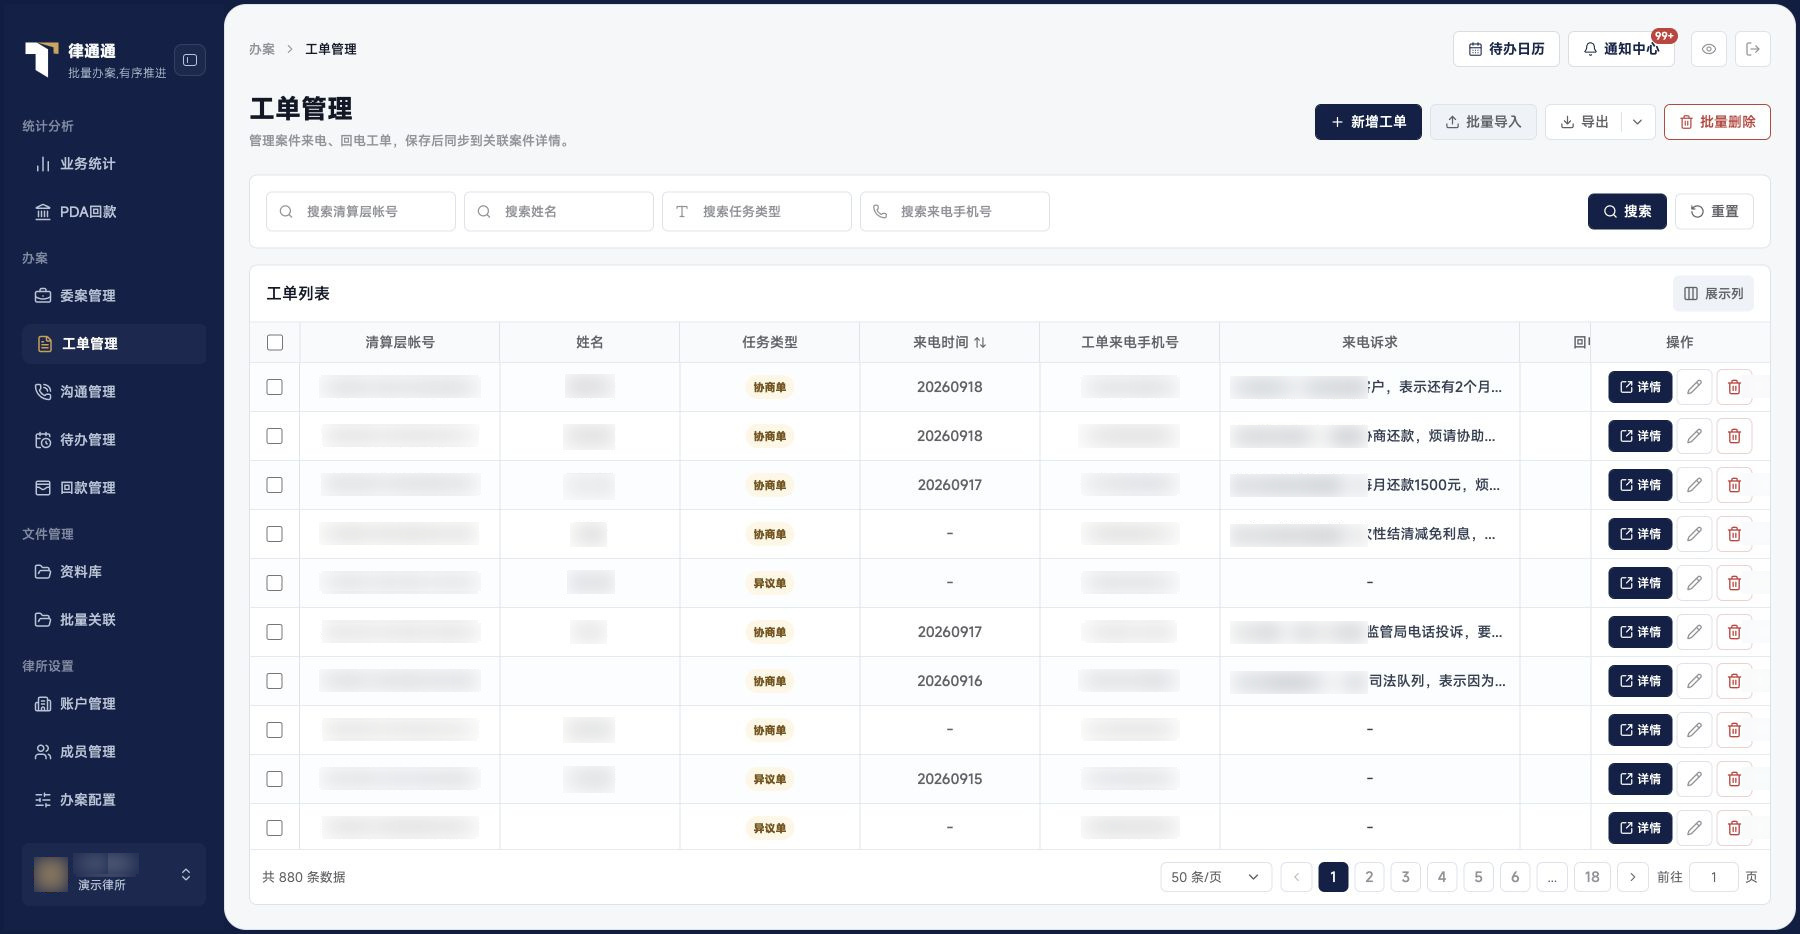This screenshot has height=934, width=1800.
Task: Click the eye visibility icon in header
Action: pos(1709,49)
